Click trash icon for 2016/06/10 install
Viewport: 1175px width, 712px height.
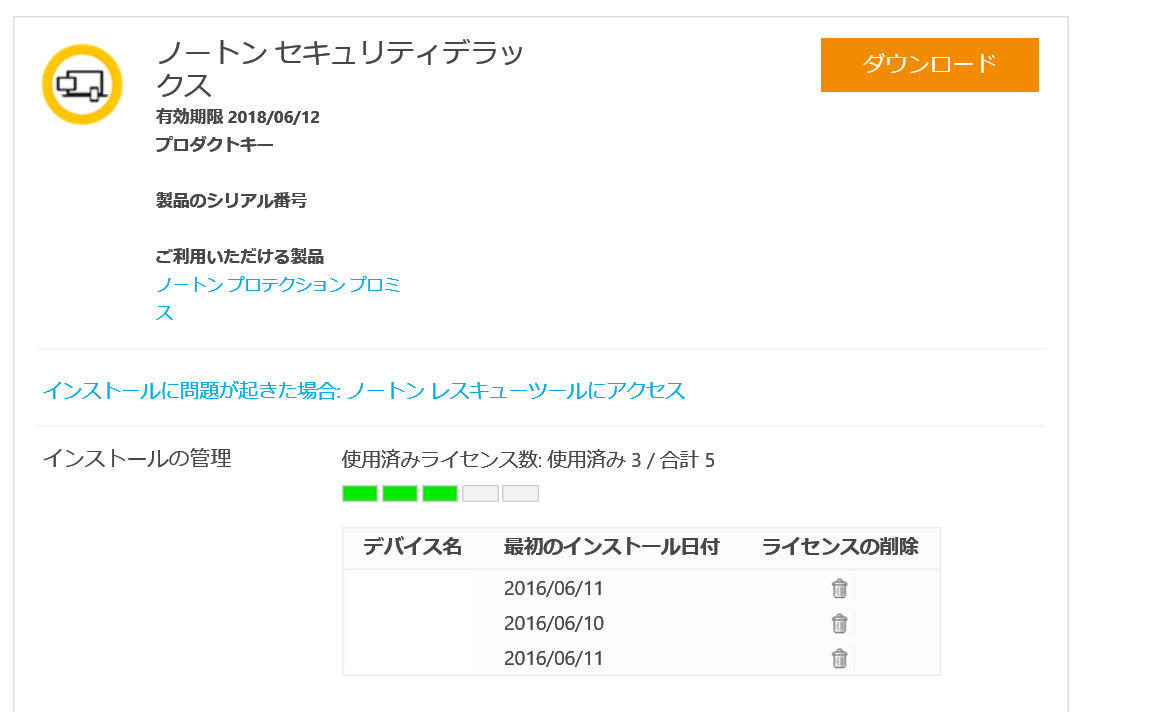pyautogui.click(x=839, y=623)
